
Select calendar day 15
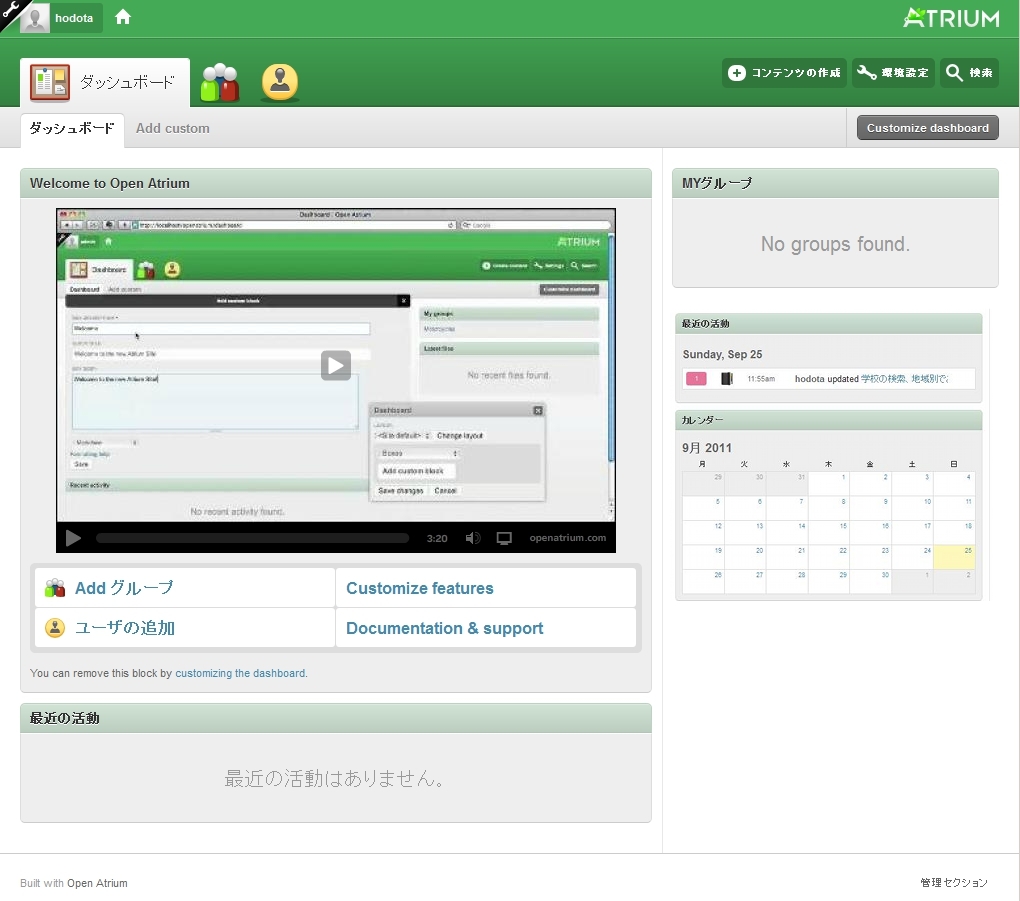pyautogui.click(x=829, y=532)
